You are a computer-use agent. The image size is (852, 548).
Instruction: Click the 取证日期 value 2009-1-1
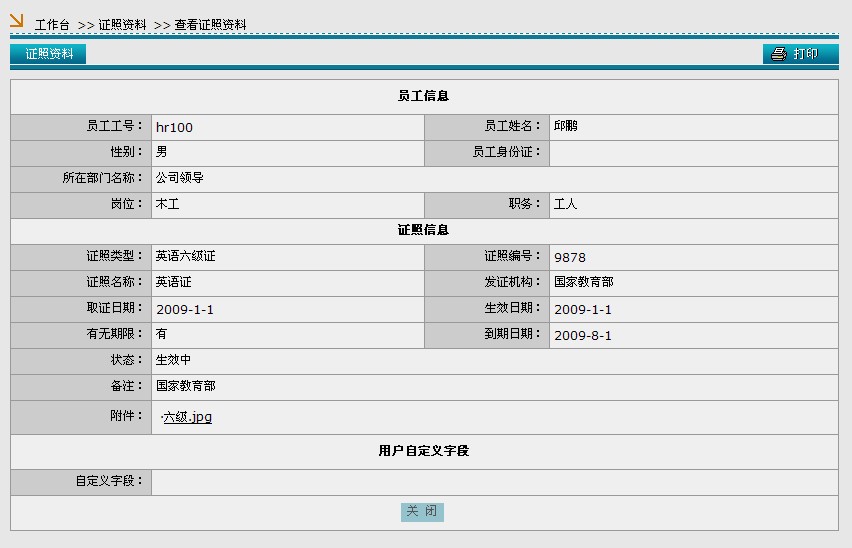pos(184,309)
